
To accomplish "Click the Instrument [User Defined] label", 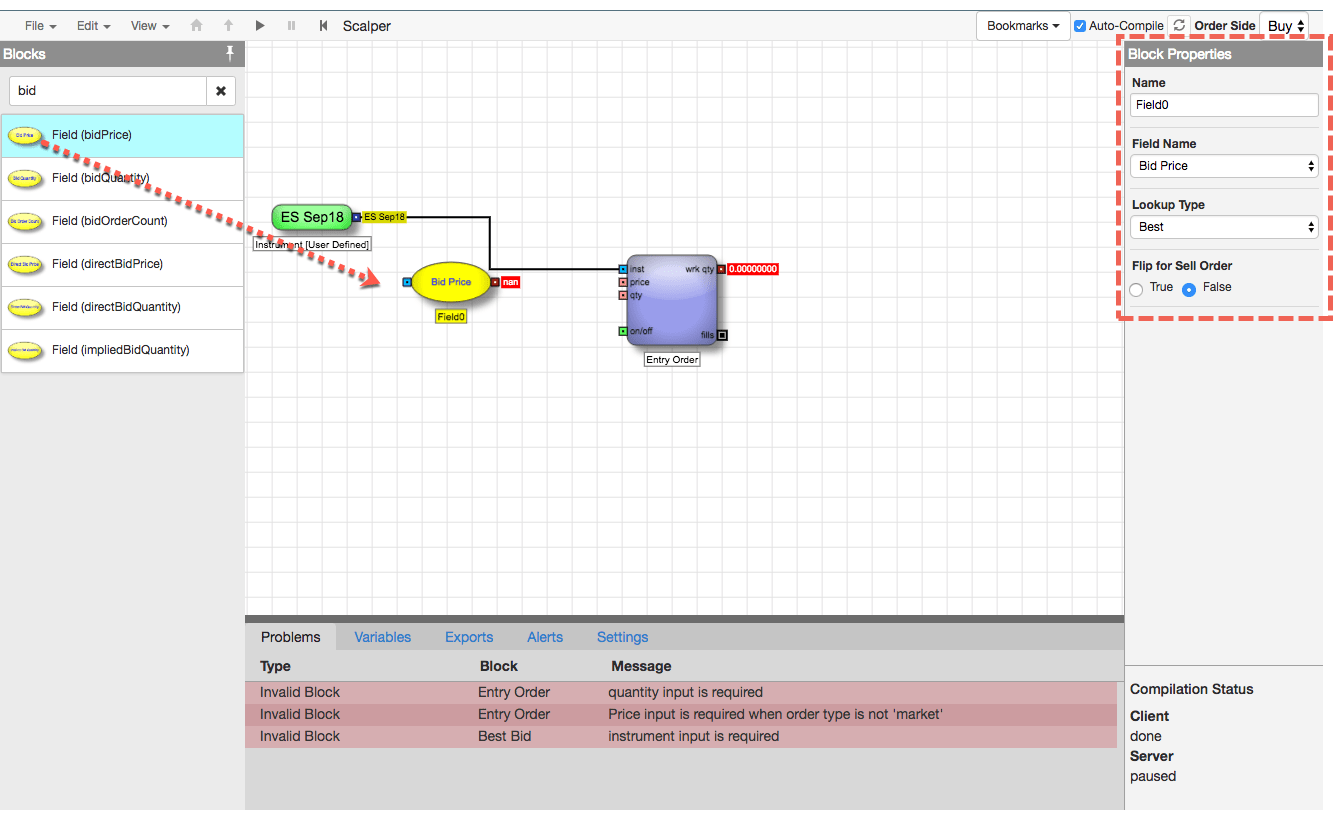I will point(312,244).
